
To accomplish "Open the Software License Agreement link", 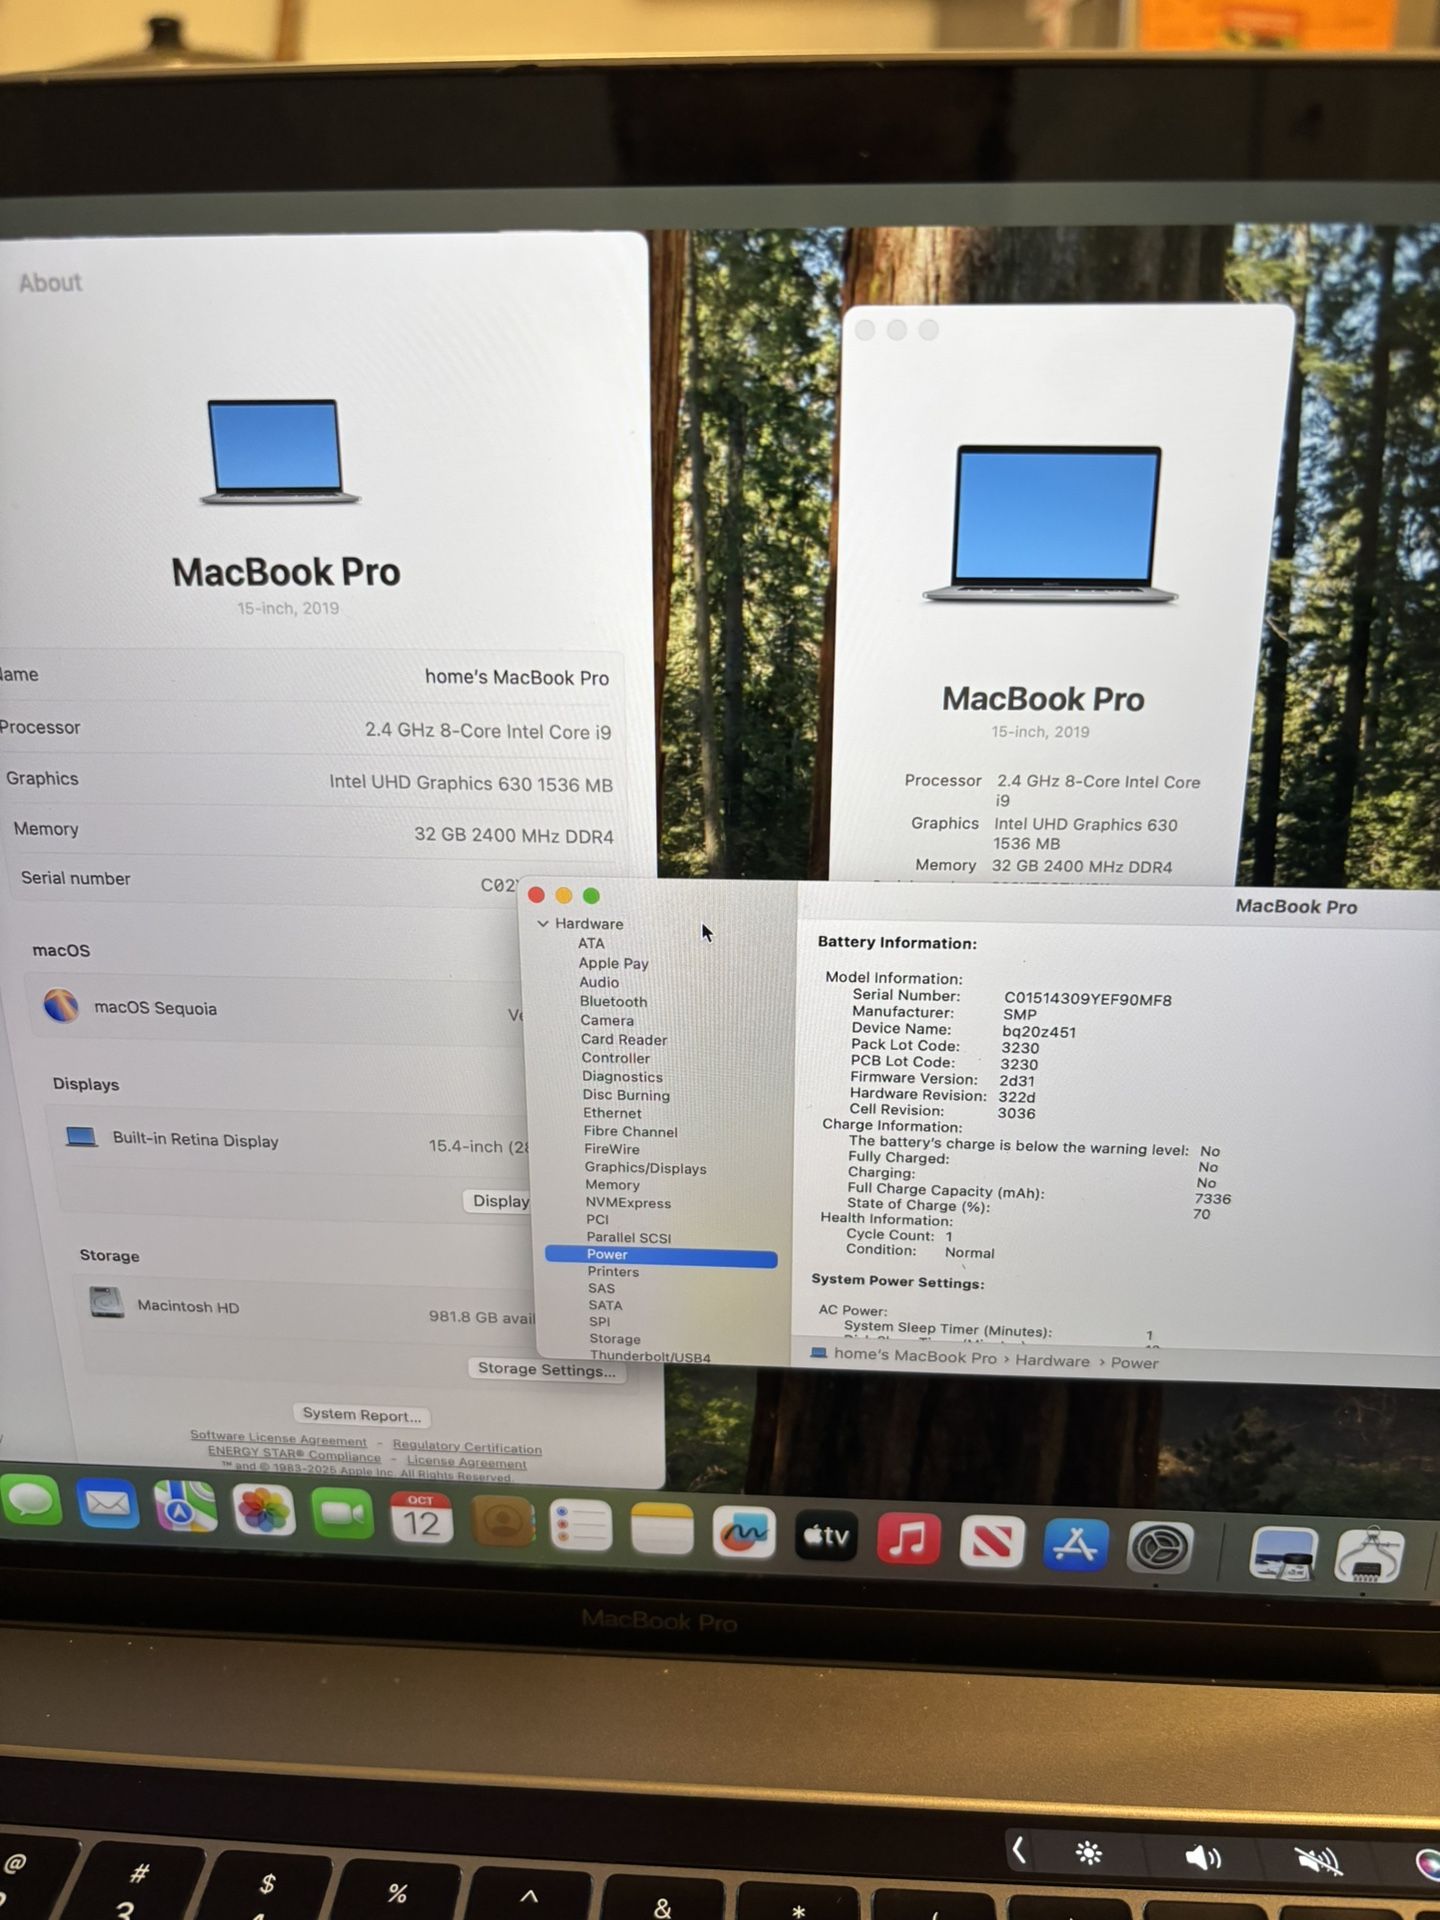I will coord(278,1439).
